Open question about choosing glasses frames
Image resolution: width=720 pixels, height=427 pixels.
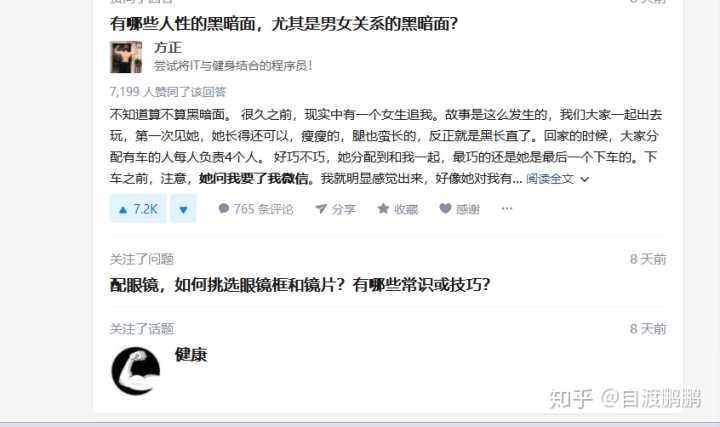(x=300, y=285)
